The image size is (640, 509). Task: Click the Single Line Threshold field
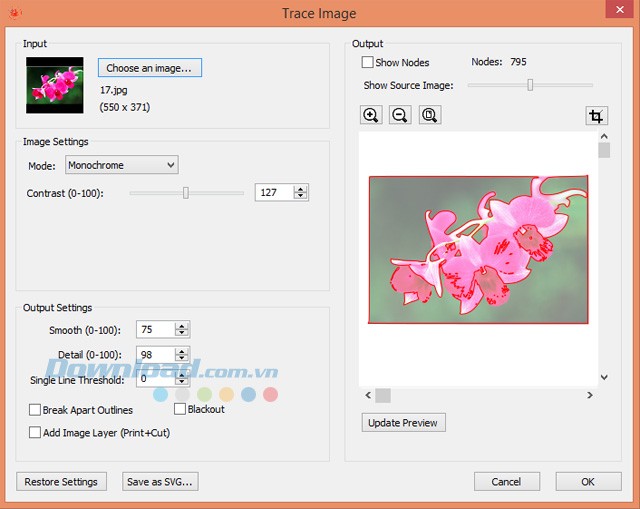pos(156,379)
